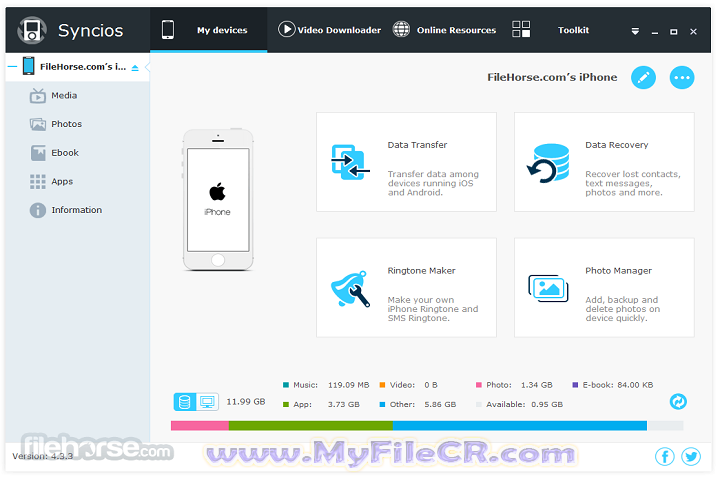
Task: Open the Data Recovery card
Action: pos(604,162)
